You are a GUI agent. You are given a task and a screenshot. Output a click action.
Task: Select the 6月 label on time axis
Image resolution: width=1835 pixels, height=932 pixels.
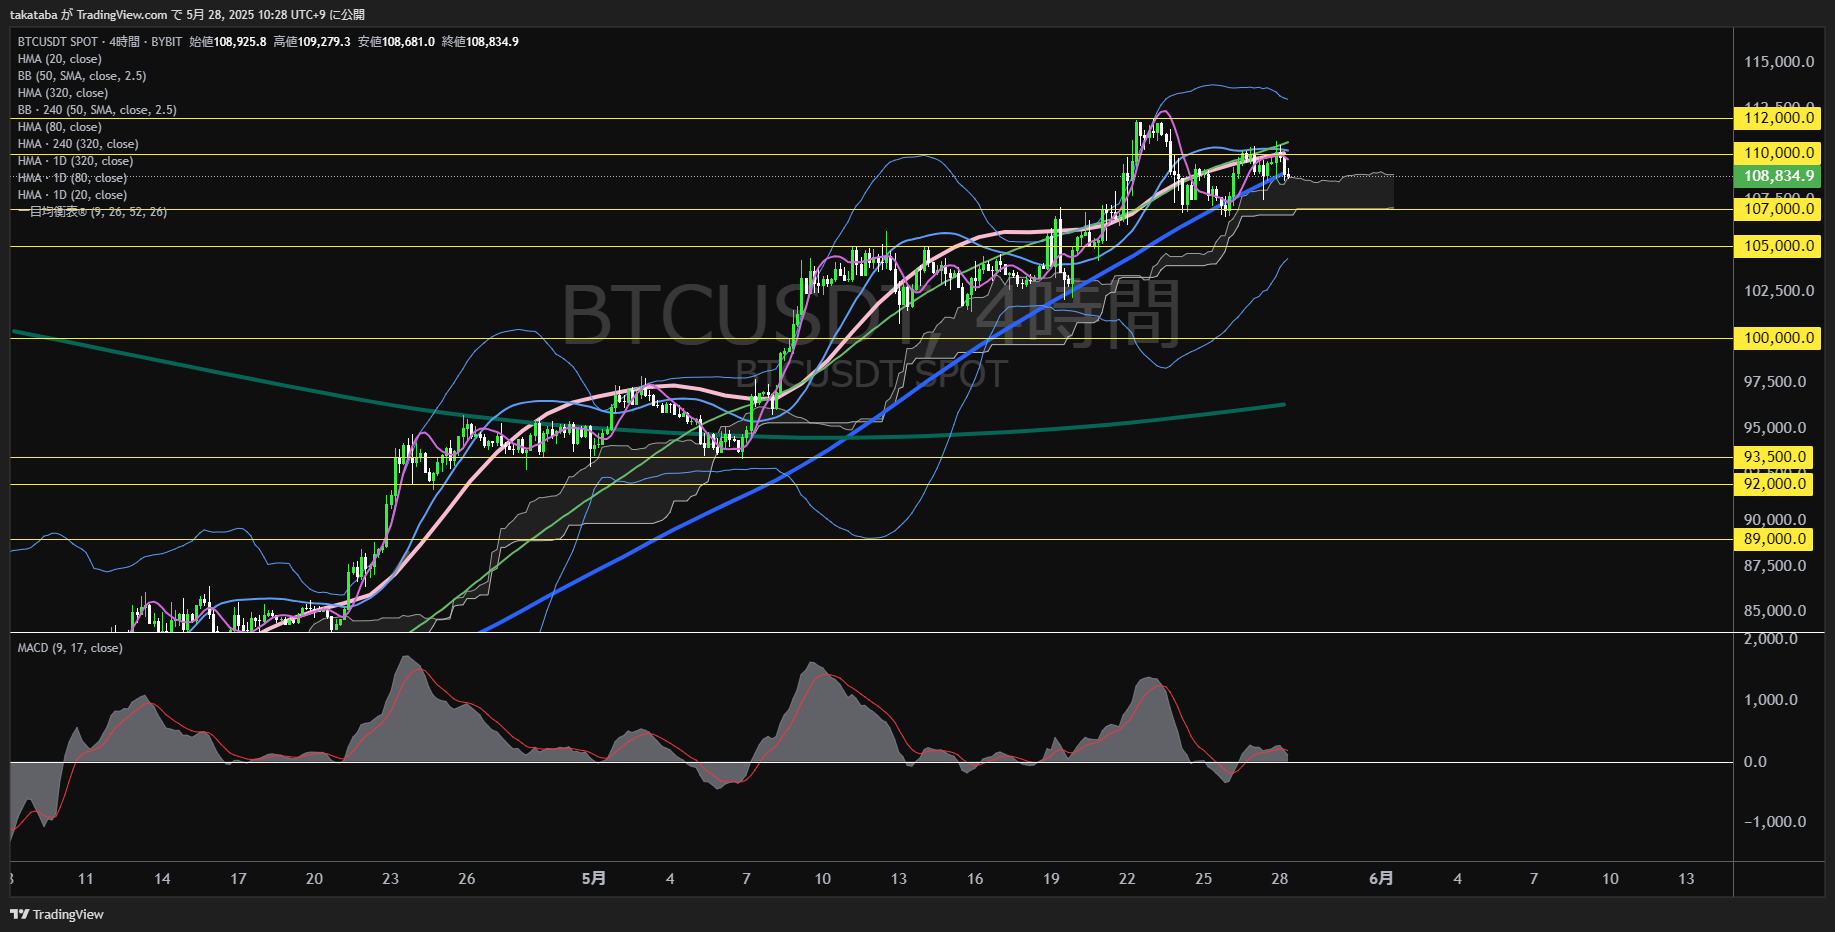pyautogui.click(x=1381, y=879)
